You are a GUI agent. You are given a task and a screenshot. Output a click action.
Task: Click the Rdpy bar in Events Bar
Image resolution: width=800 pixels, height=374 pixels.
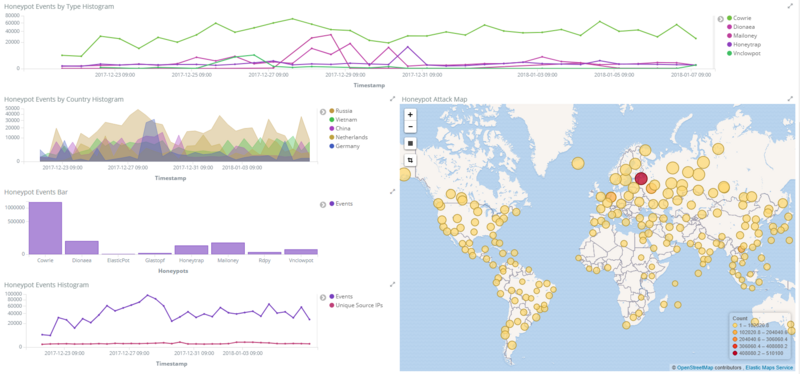coord(264,253)
